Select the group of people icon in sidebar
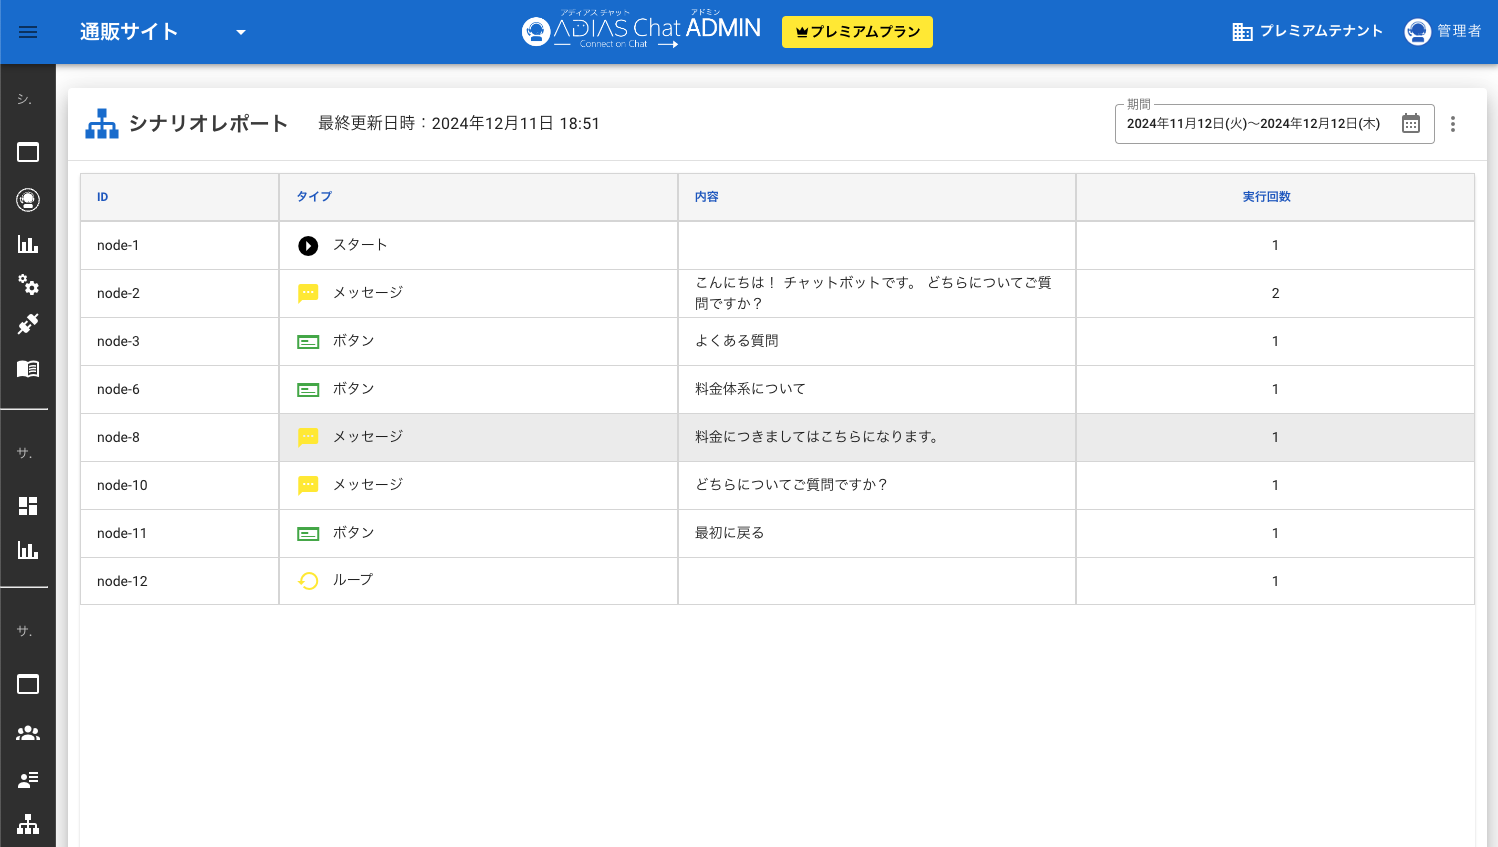 [x=28, y=733]
